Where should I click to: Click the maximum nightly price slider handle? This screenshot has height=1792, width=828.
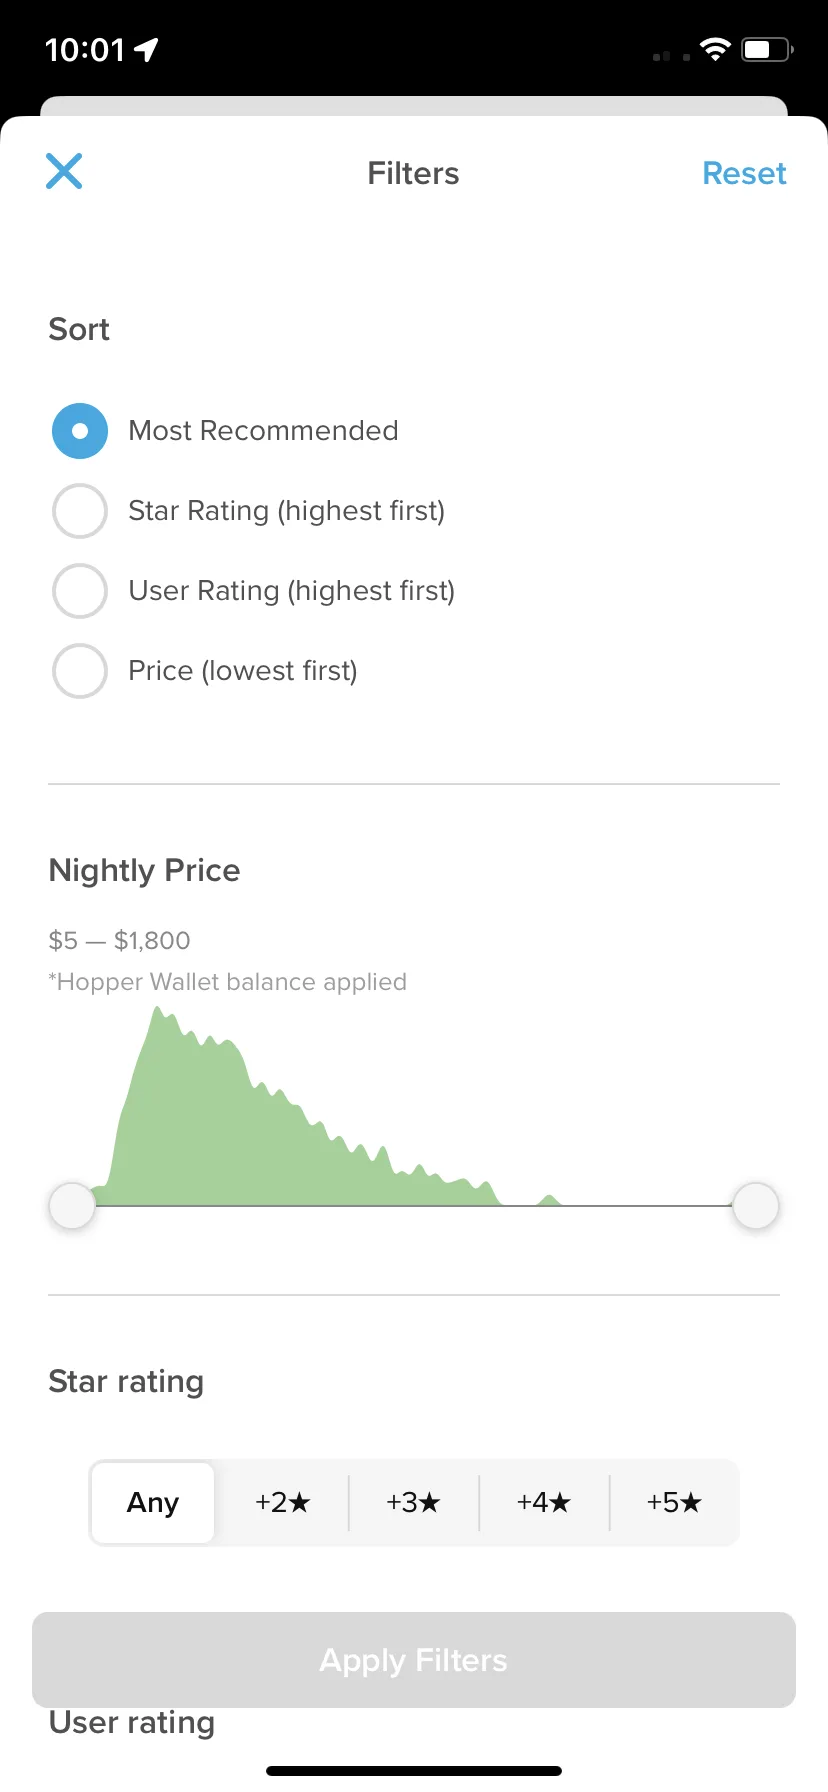point(756,1206)
